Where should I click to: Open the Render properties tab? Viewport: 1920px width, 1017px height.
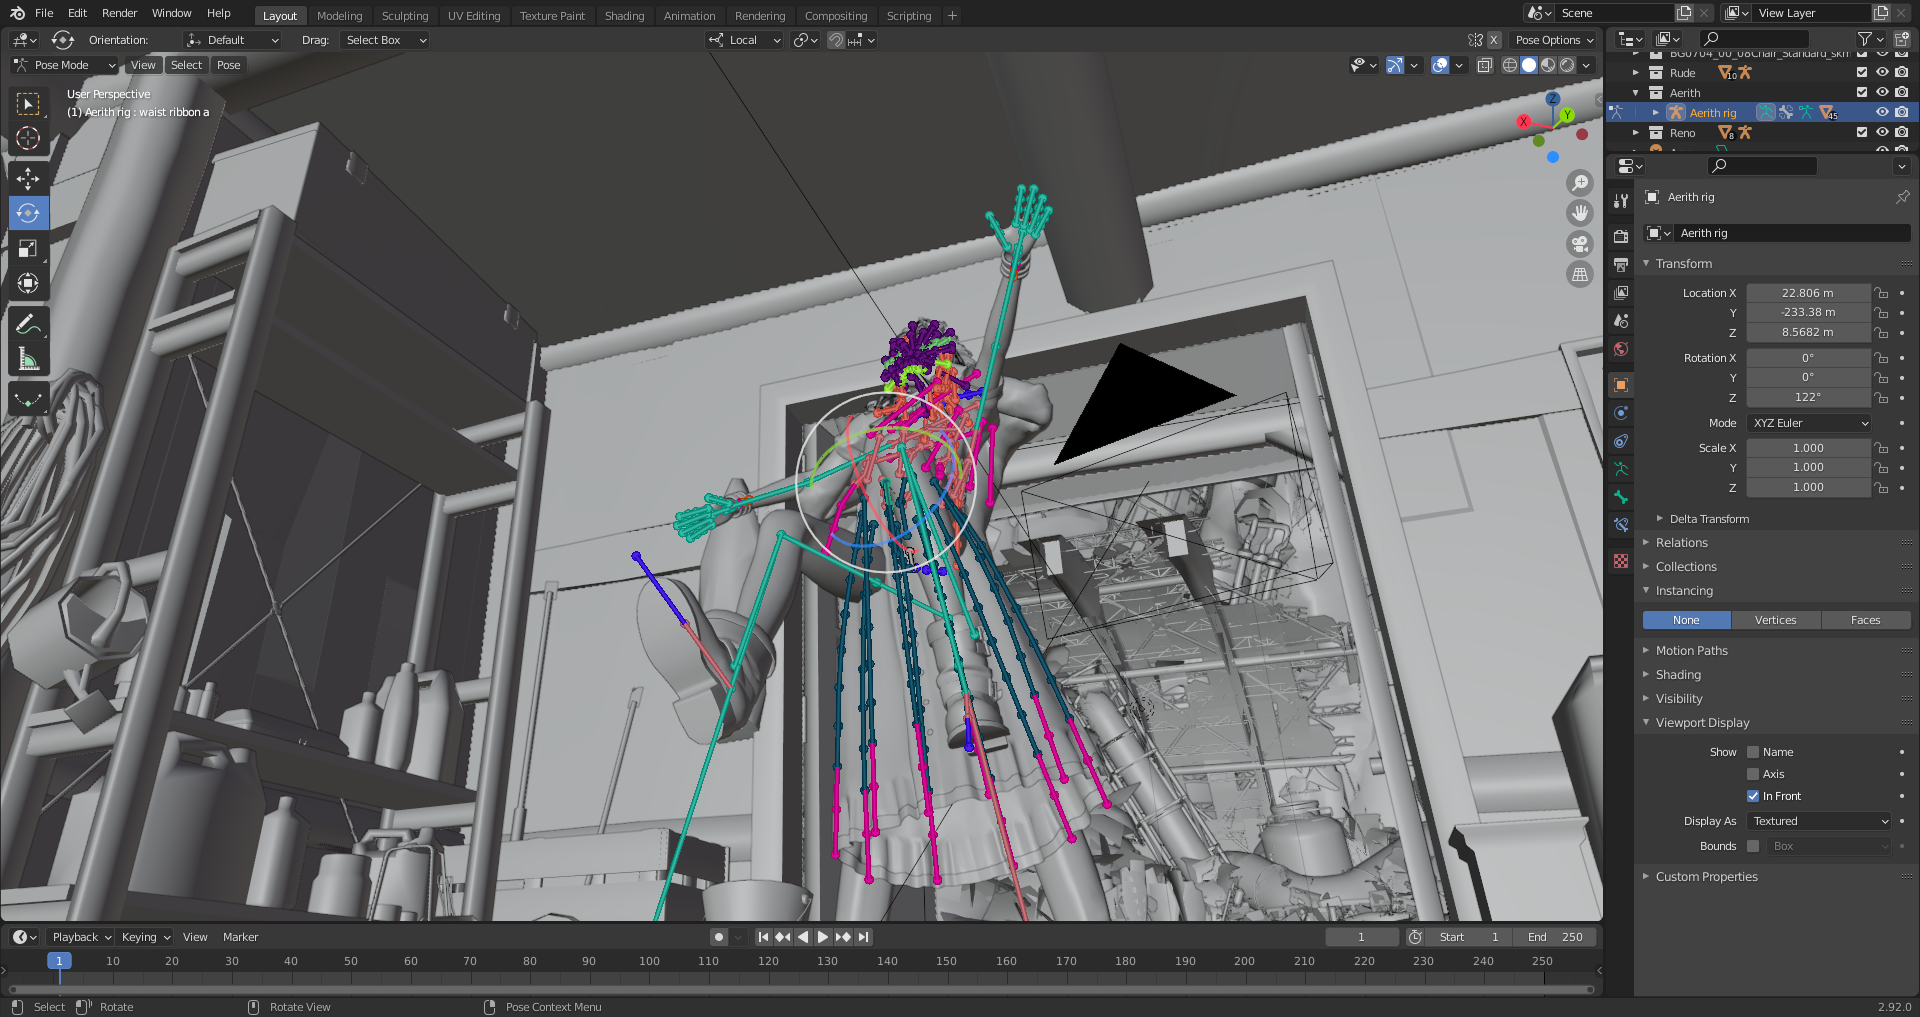(x=1621, y=237)
